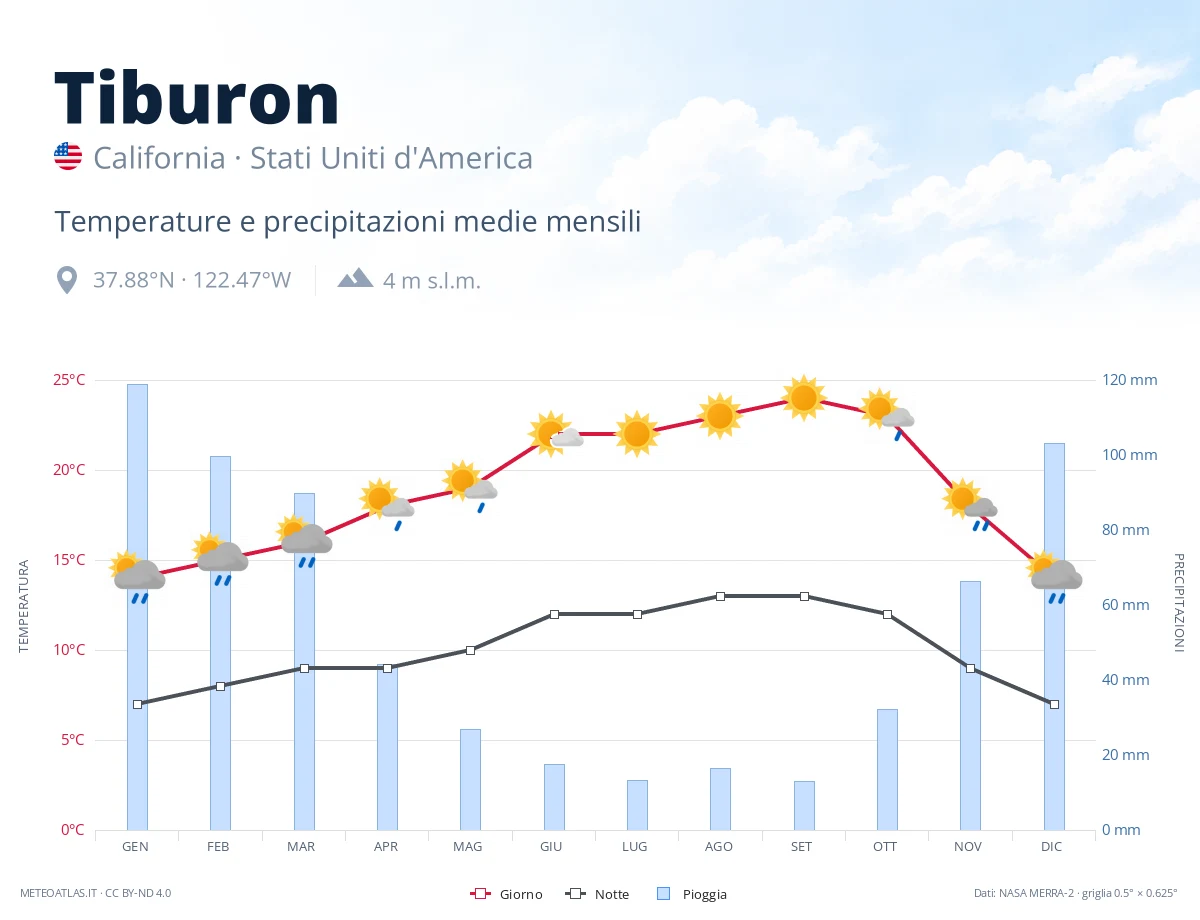This screenshot has height=920, width=1200.
Task: Click the Temperature e precipitazioni medie mensili heading
Action: click(348, 221)
